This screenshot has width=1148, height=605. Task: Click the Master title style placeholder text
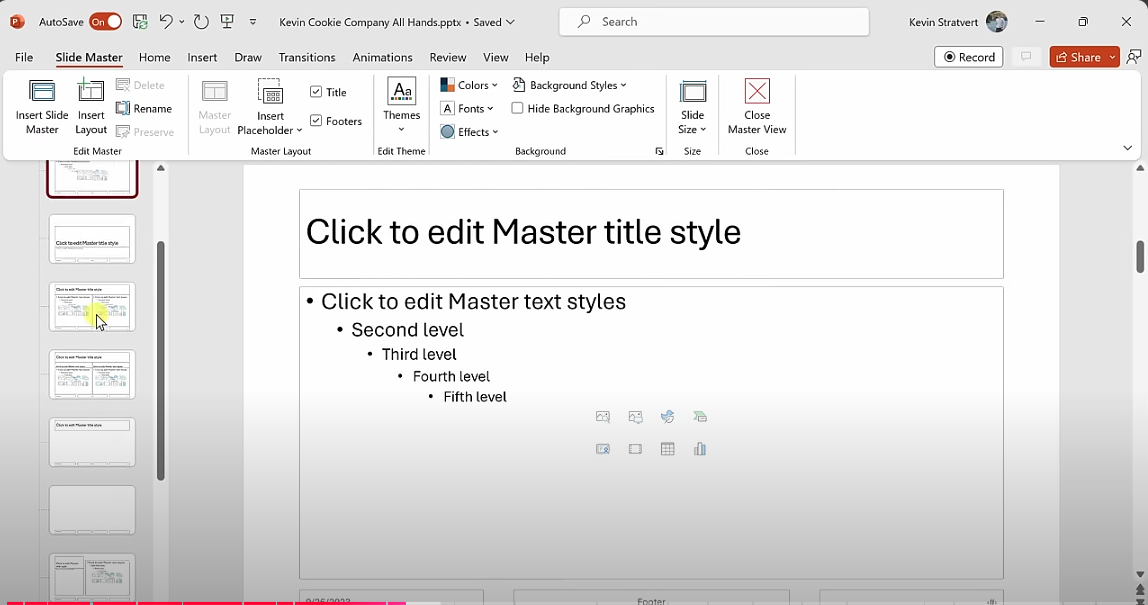point(523,232)
